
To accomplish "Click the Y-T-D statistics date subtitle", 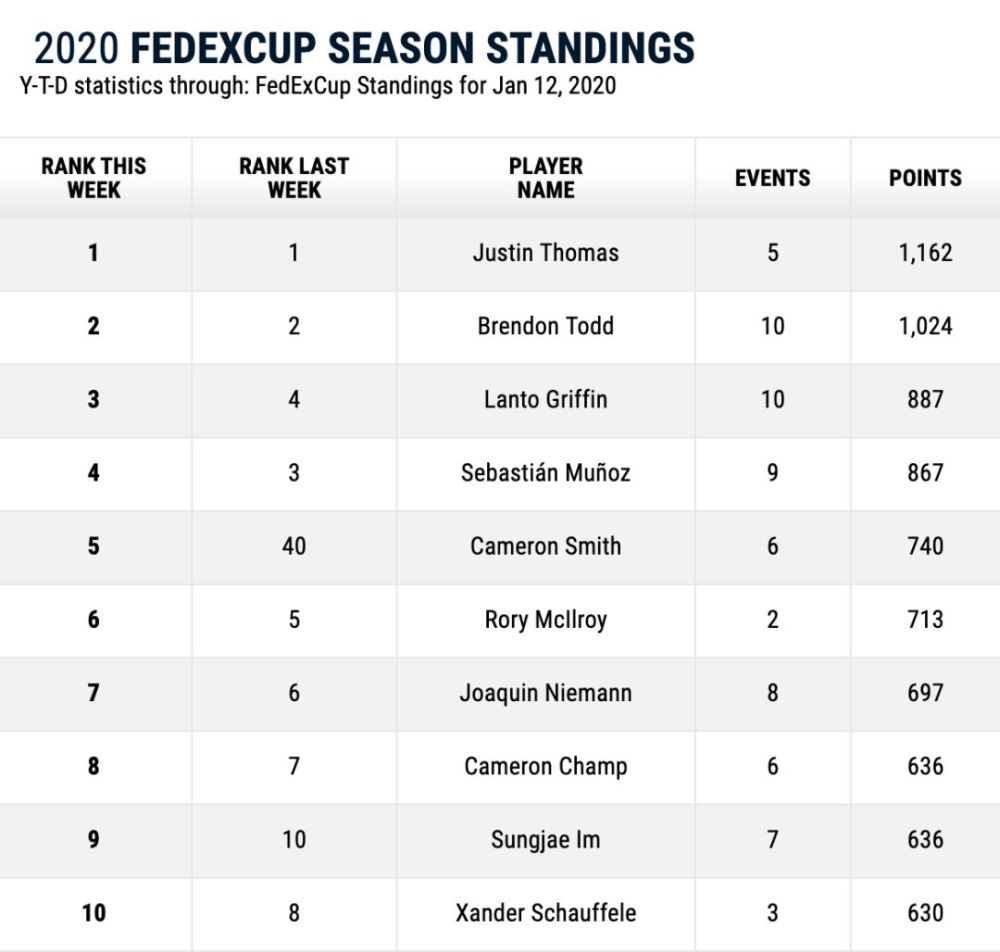I will 318,86.
